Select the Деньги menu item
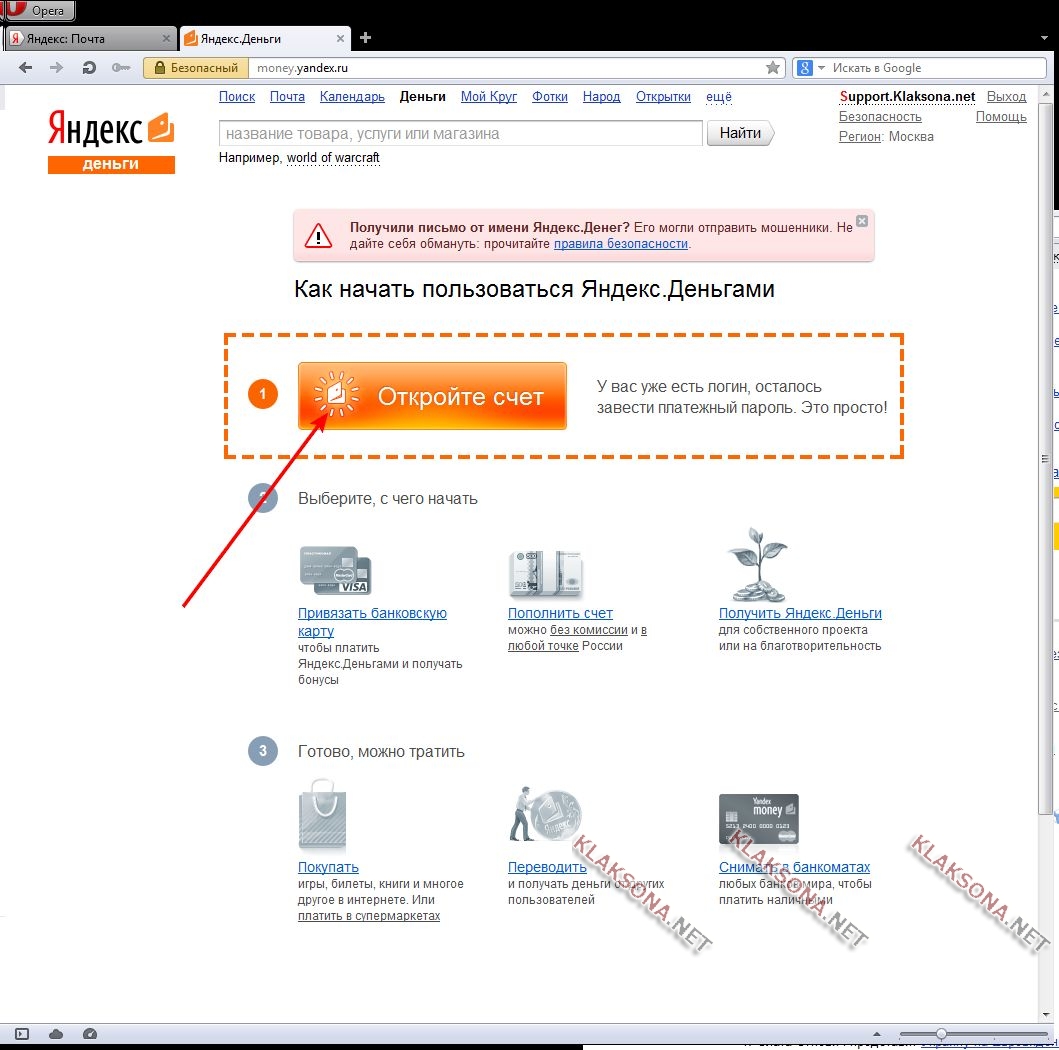1059x1050 pixels. point(422,97)
